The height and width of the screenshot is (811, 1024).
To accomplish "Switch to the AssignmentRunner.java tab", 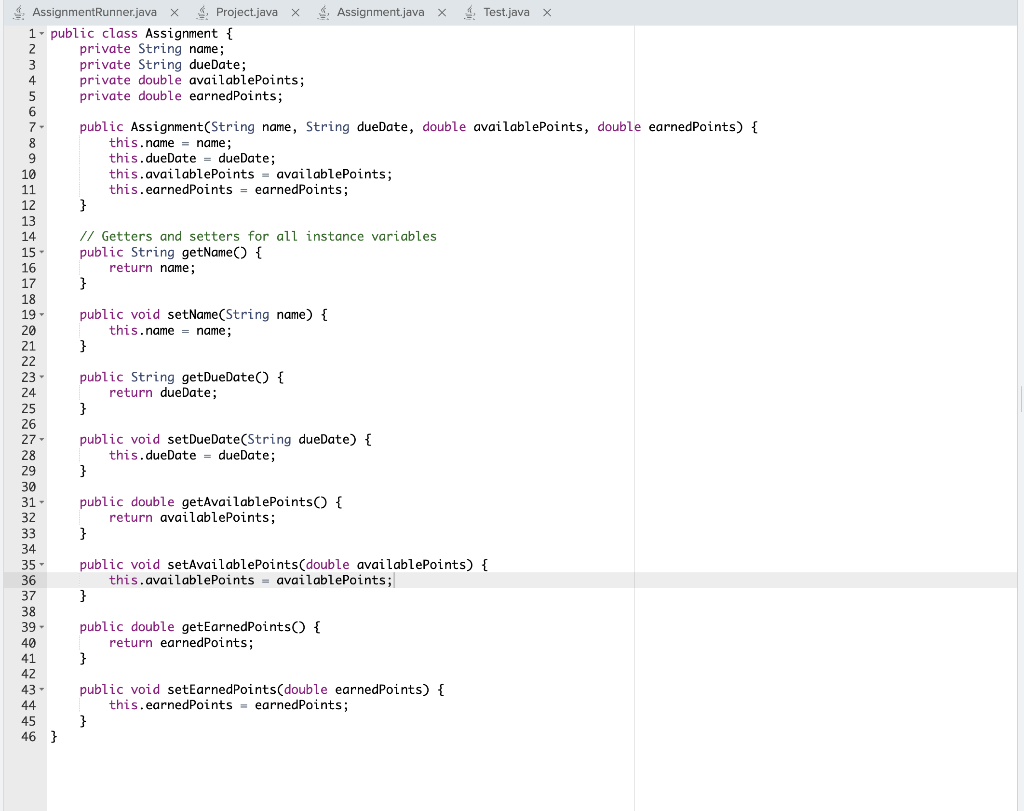I will click(94, 12).
